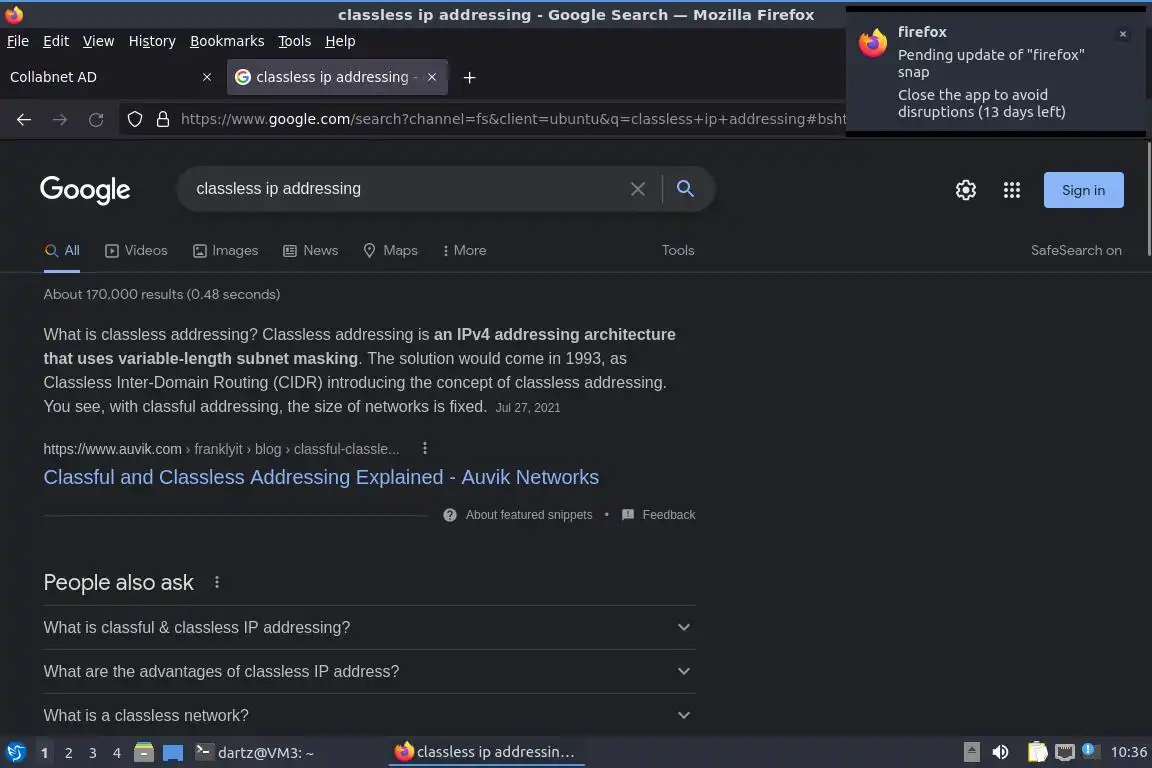Open the three-dot menu beside People also ask
The width and height of the screenshot is (1152, 768).
[217, 582]
